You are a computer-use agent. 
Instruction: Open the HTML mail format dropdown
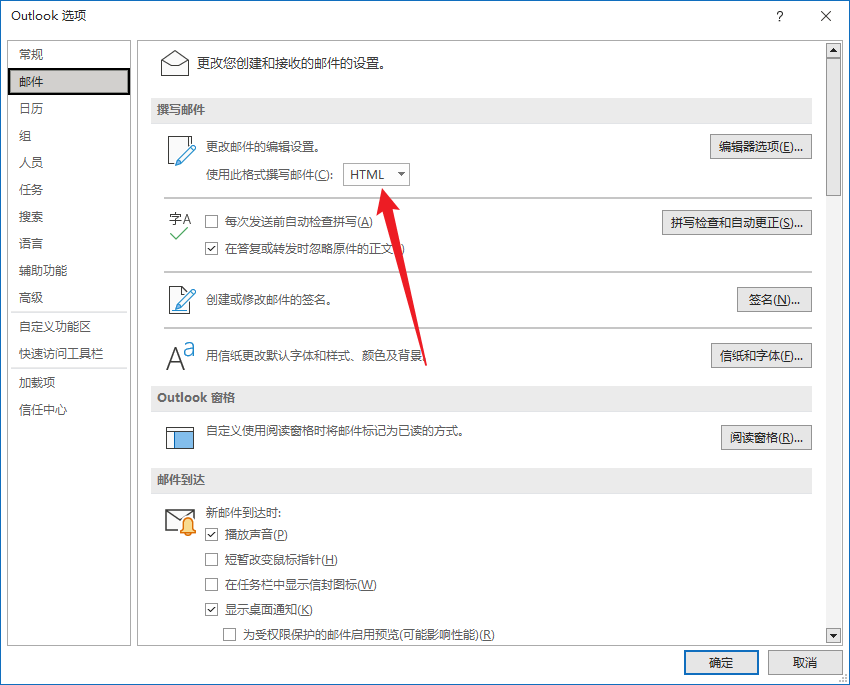click(x=376, y=175)
